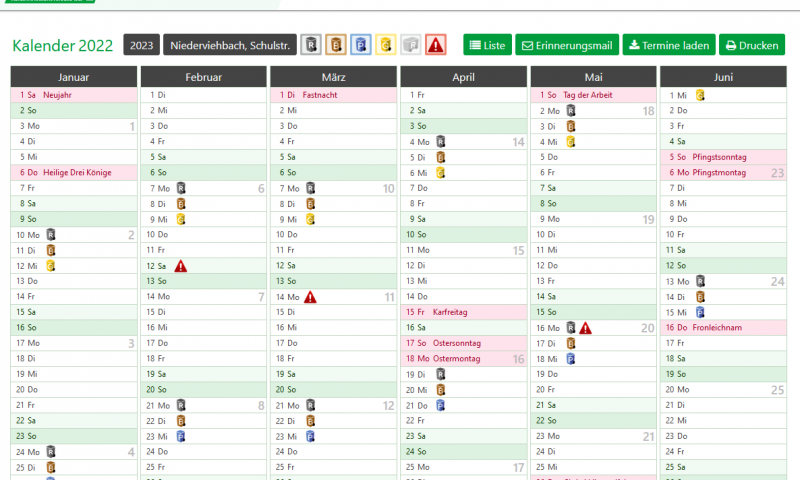Screen dimensions: 800x480
Task: Click the light gray disabled bin filter icon
Action: click(411, 45)
